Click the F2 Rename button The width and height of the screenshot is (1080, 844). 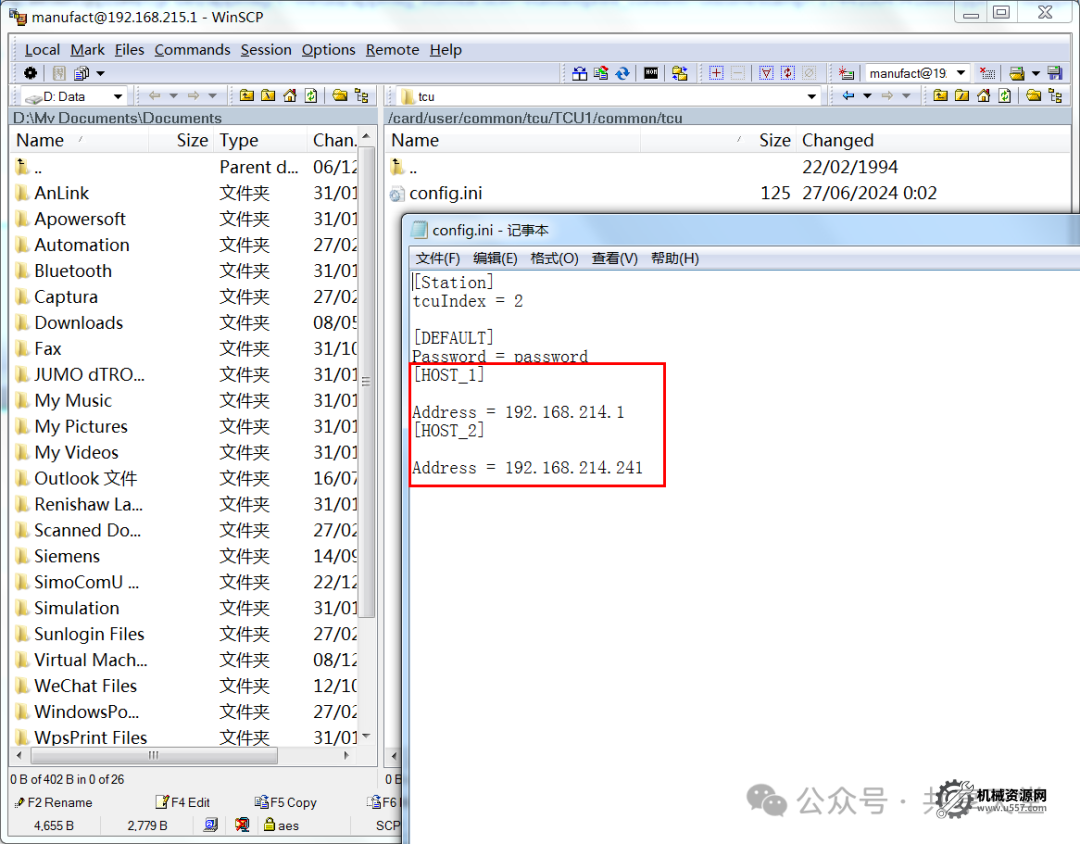(x=55, y=802)
